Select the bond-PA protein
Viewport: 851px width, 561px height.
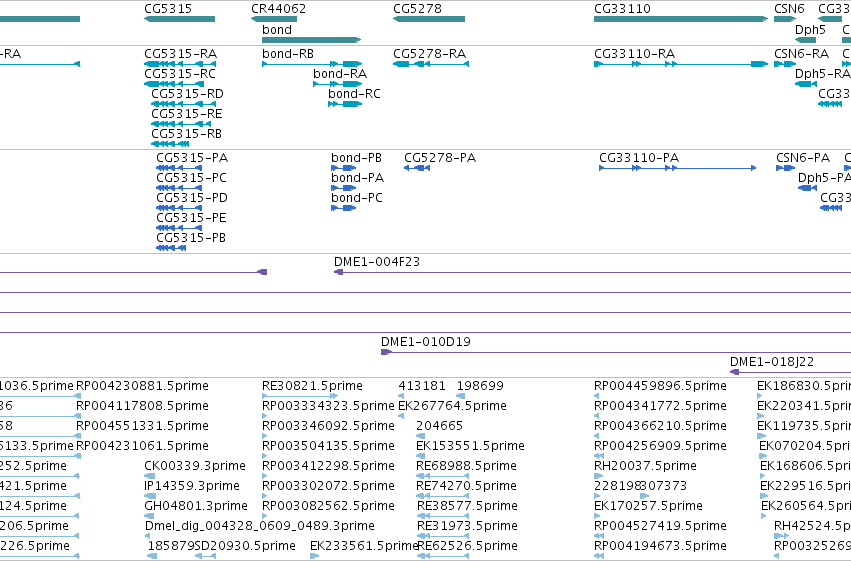coord(344,188)
